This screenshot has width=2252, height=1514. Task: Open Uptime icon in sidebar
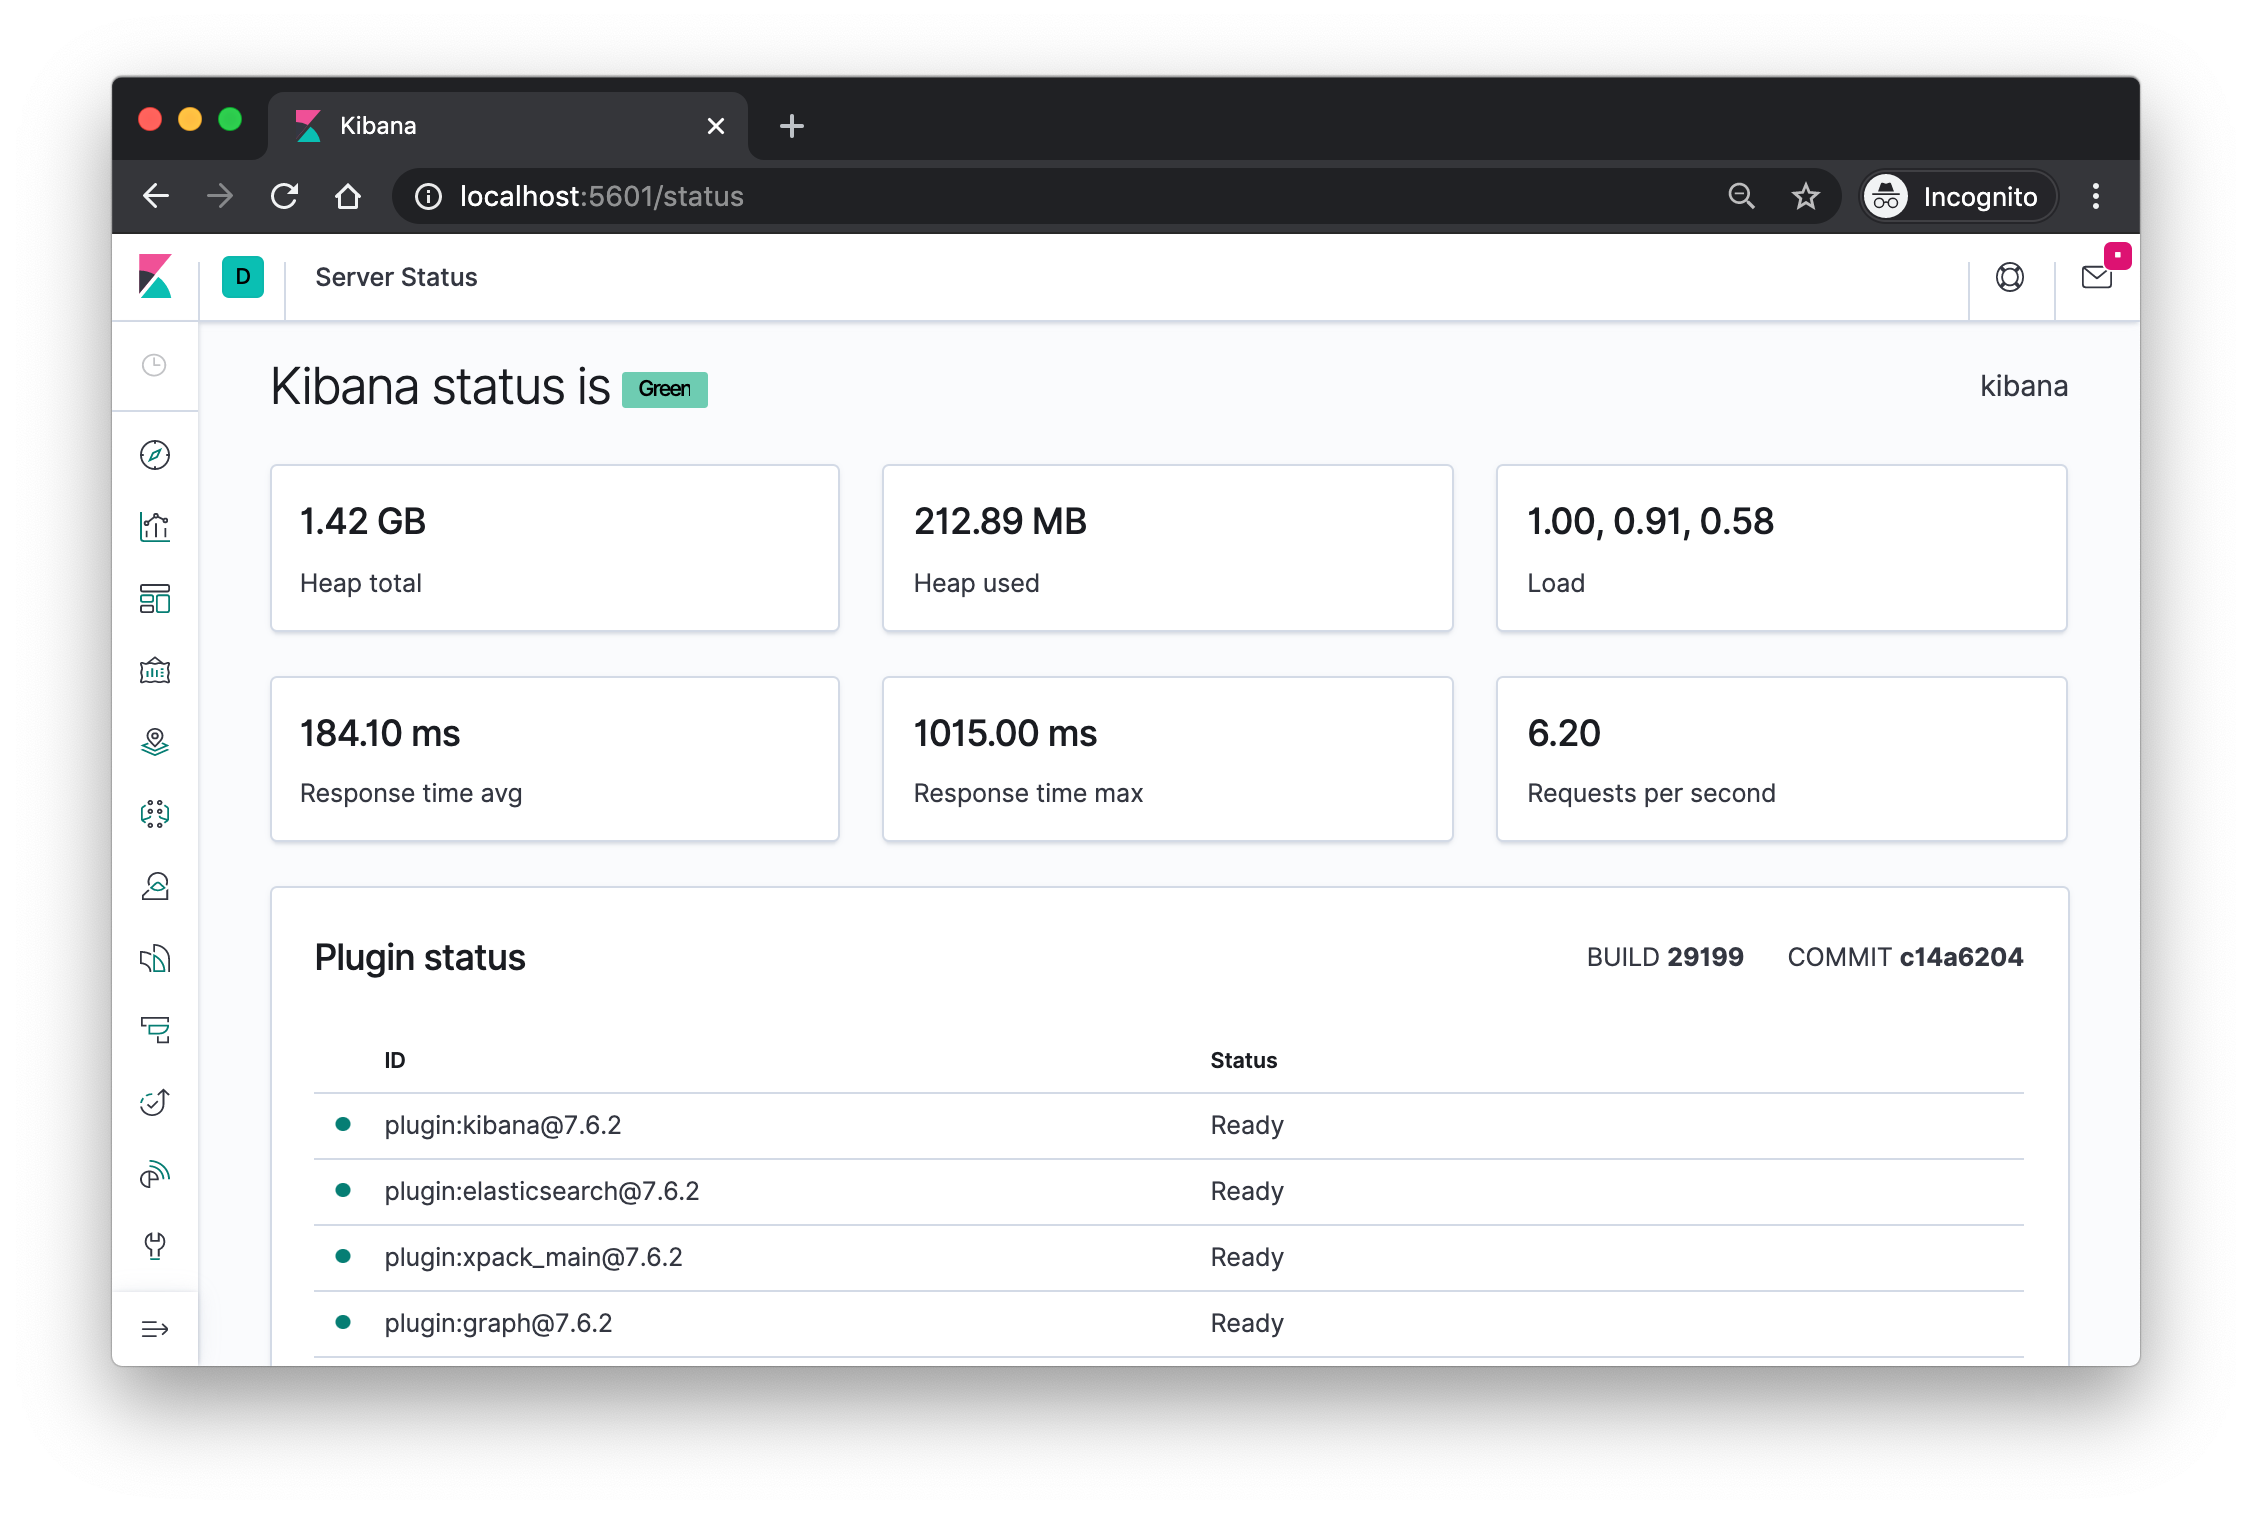click(155, 1102)
